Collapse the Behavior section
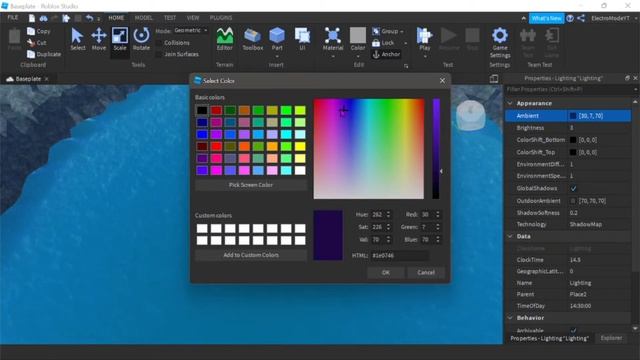Screen dimensions: 640x360 pyautogui.click(x=510, y=318)
